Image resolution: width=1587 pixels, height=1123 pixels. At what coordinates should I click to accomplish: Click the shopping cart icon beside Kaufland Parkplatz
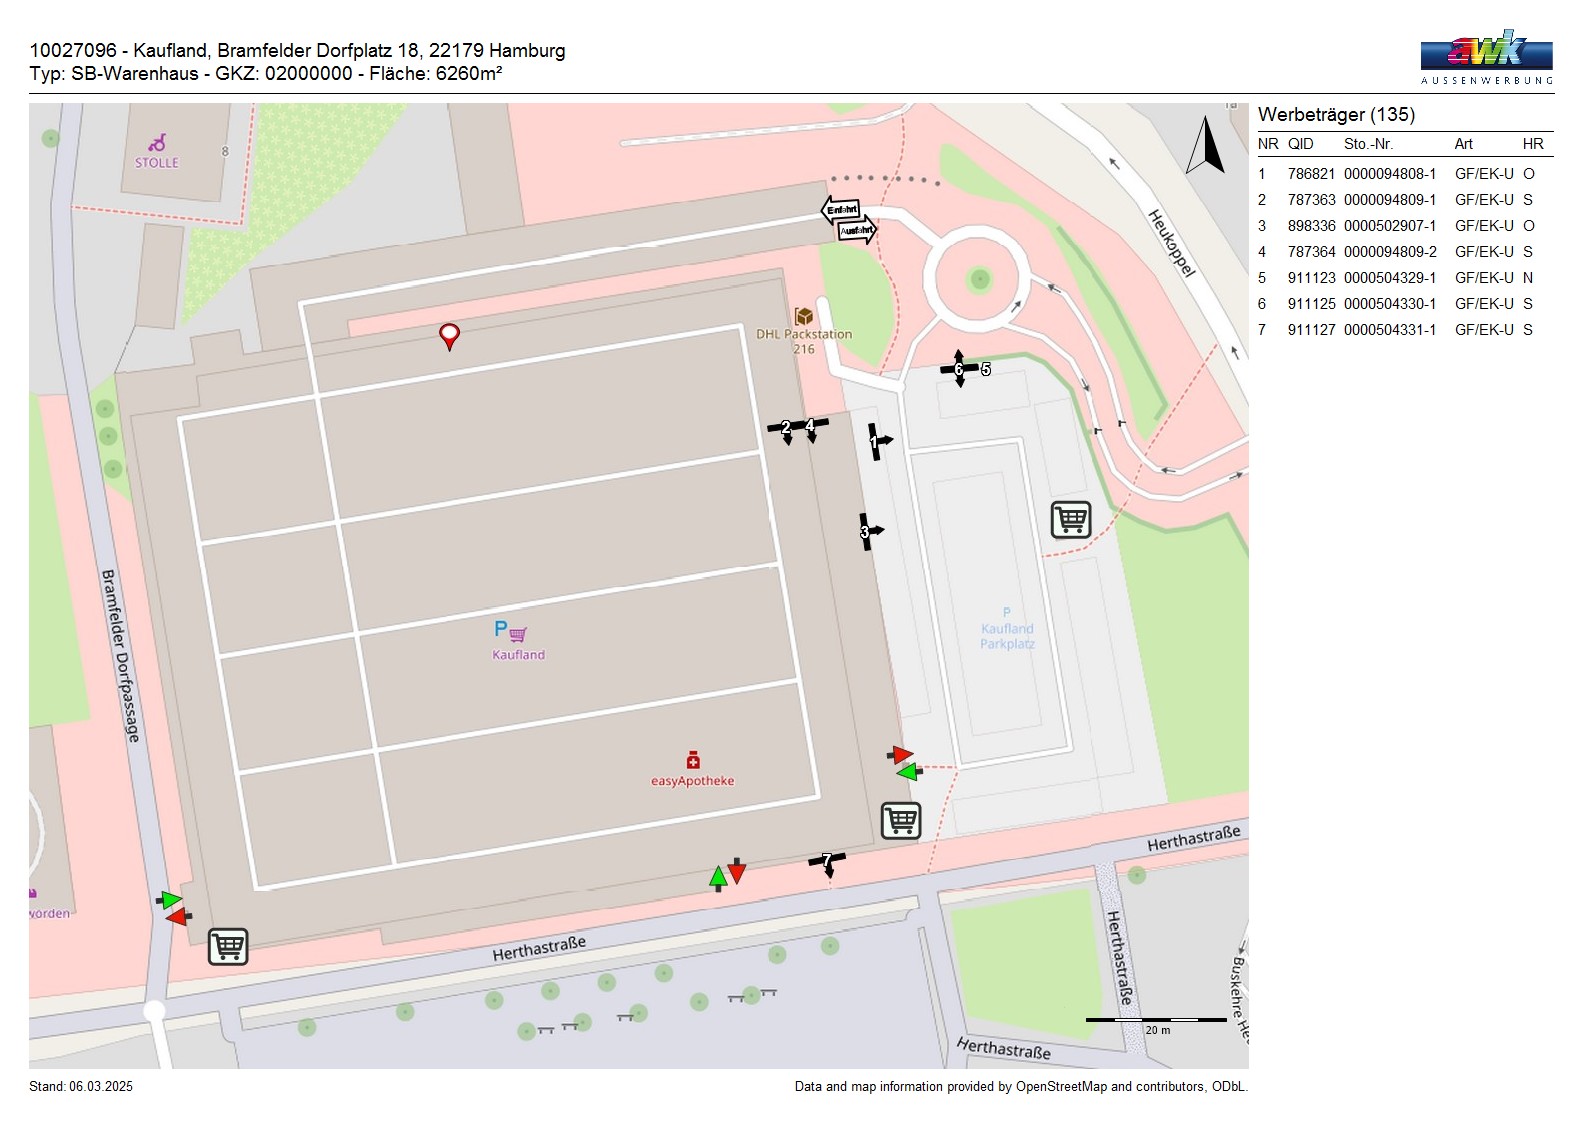click(1070, 520)
